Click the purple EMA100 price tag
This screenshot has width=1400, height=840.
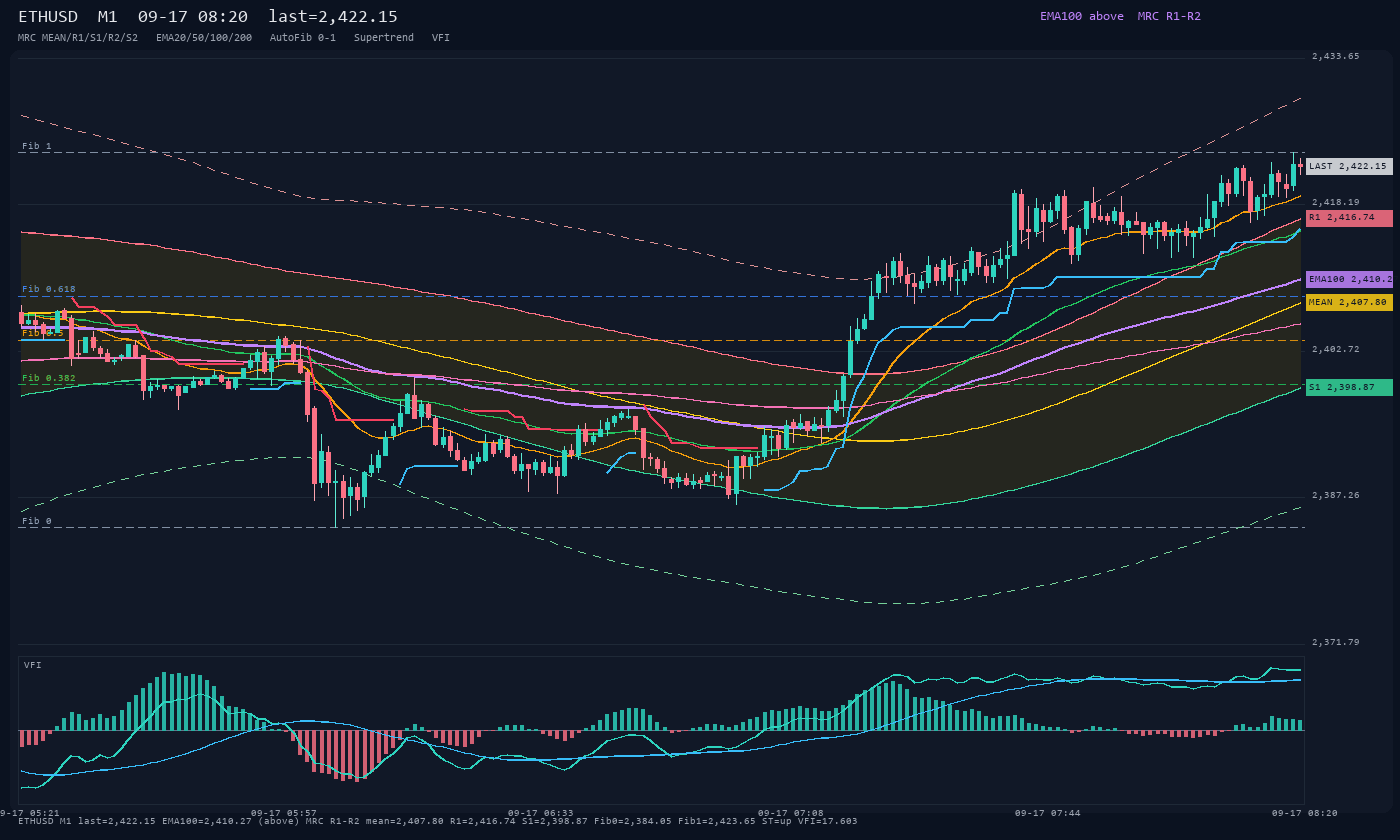[x=1349, y=280]
